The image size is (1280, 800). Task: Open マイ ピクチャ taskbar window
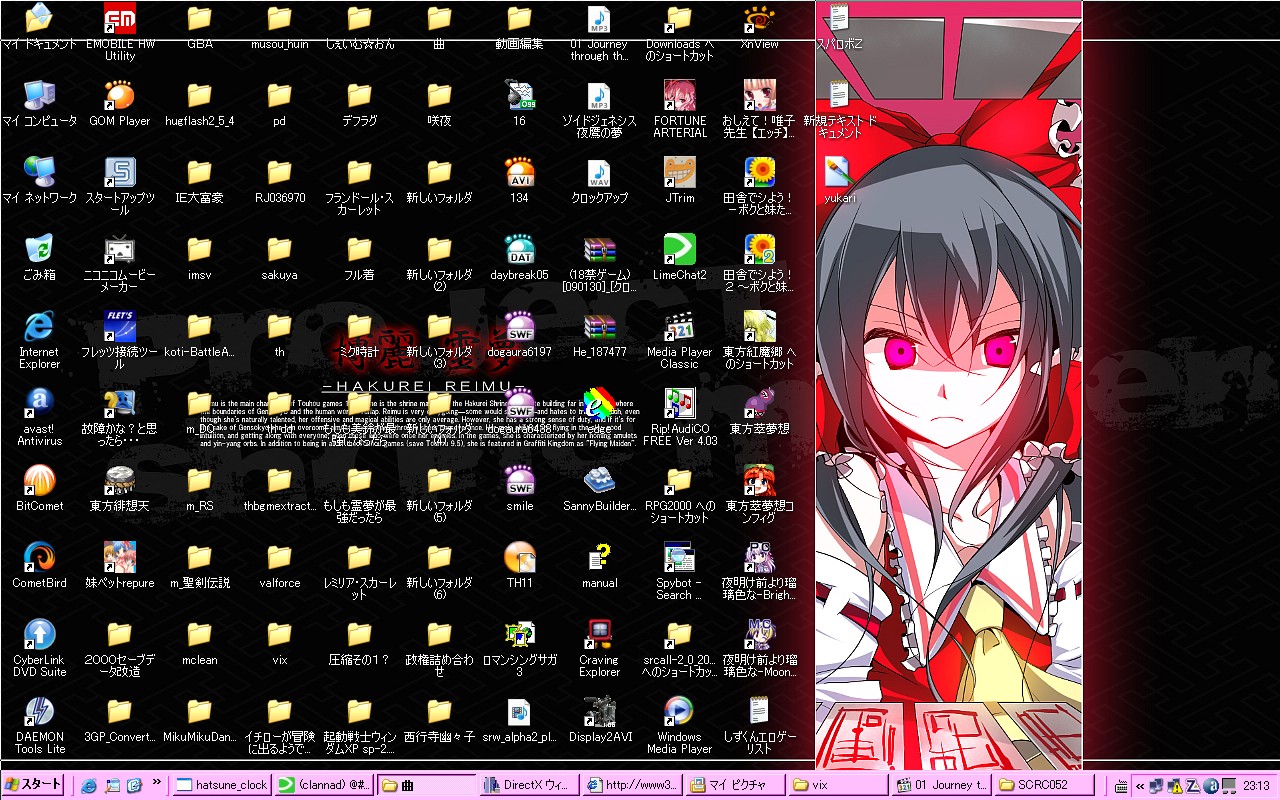(735, 785)
